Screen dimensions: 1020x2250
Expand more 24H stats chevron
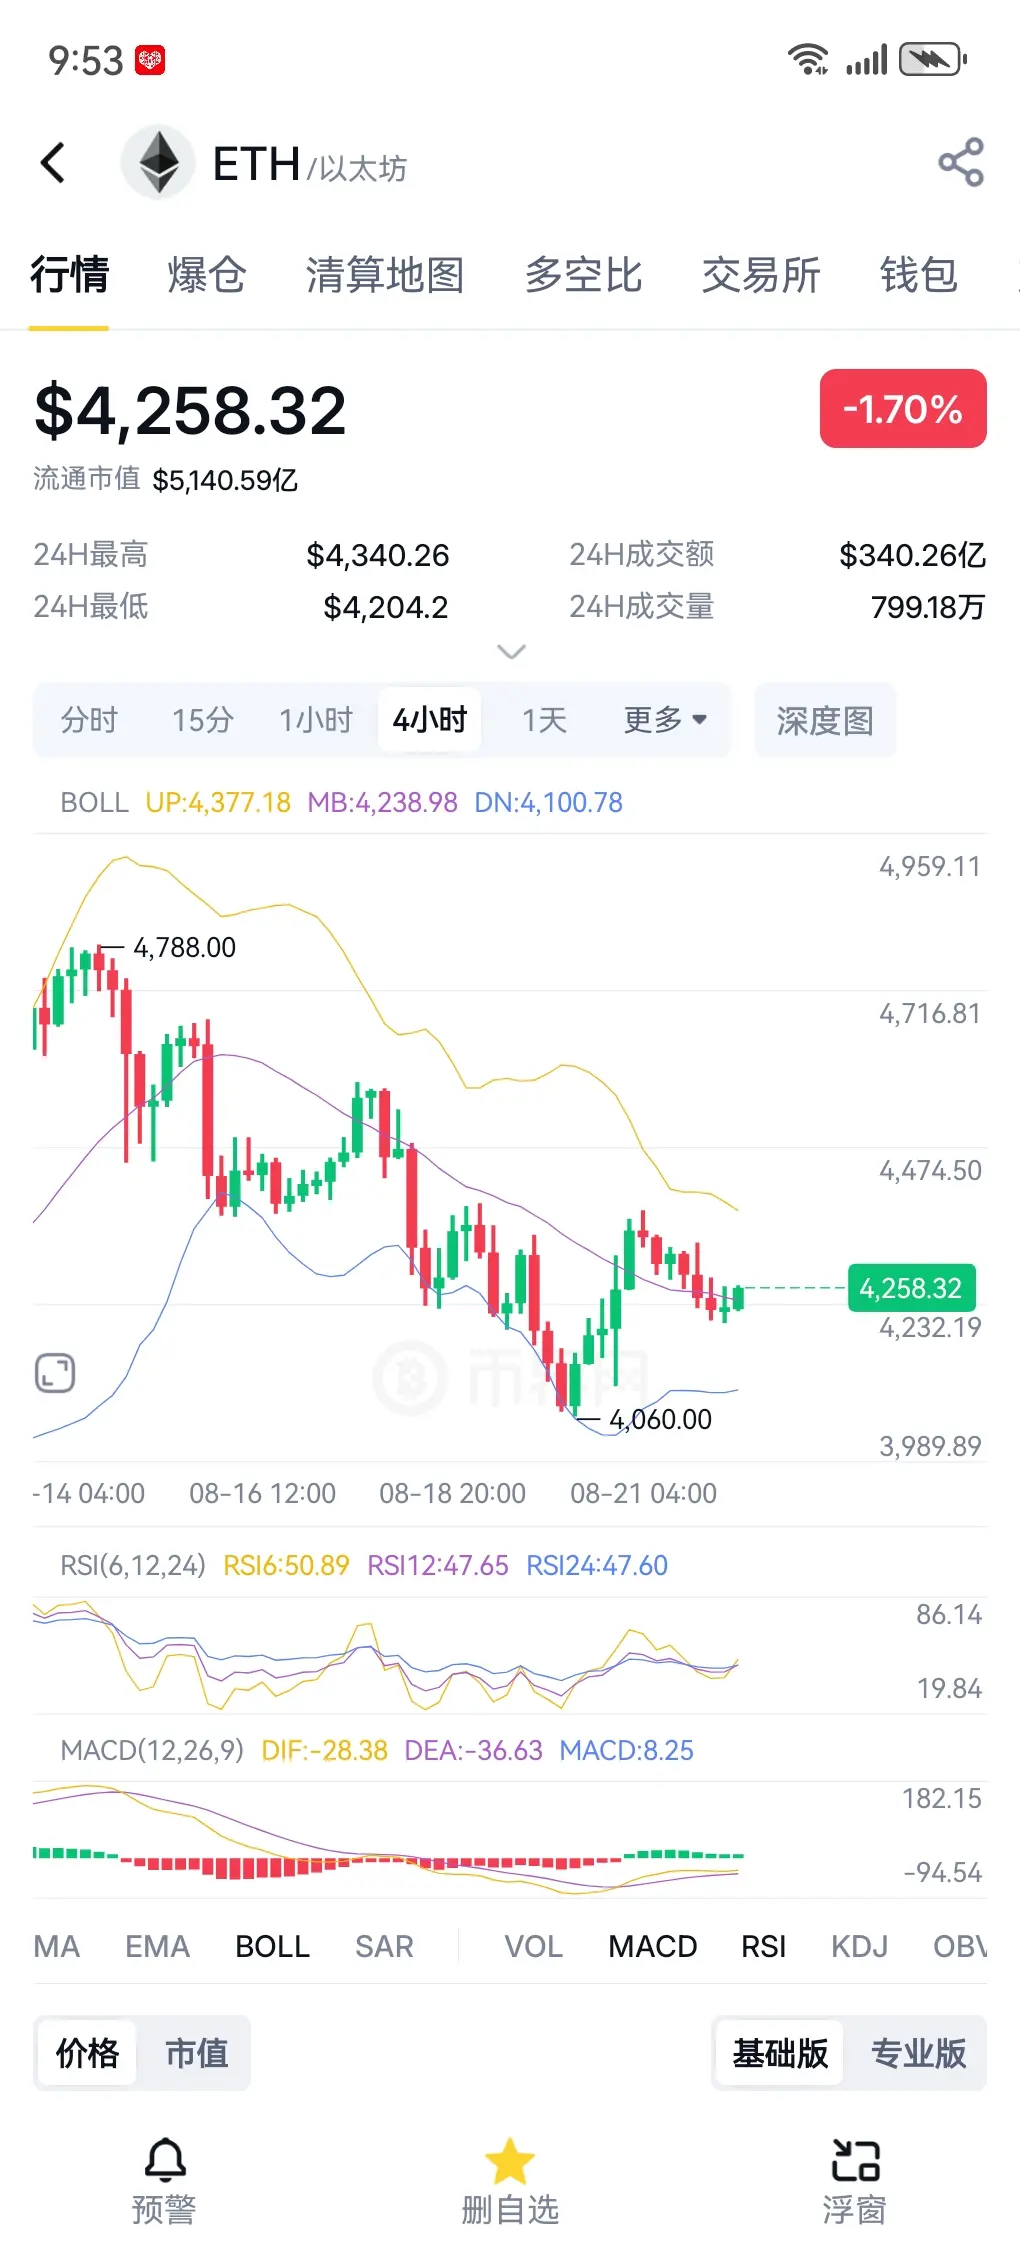[511, 652]
